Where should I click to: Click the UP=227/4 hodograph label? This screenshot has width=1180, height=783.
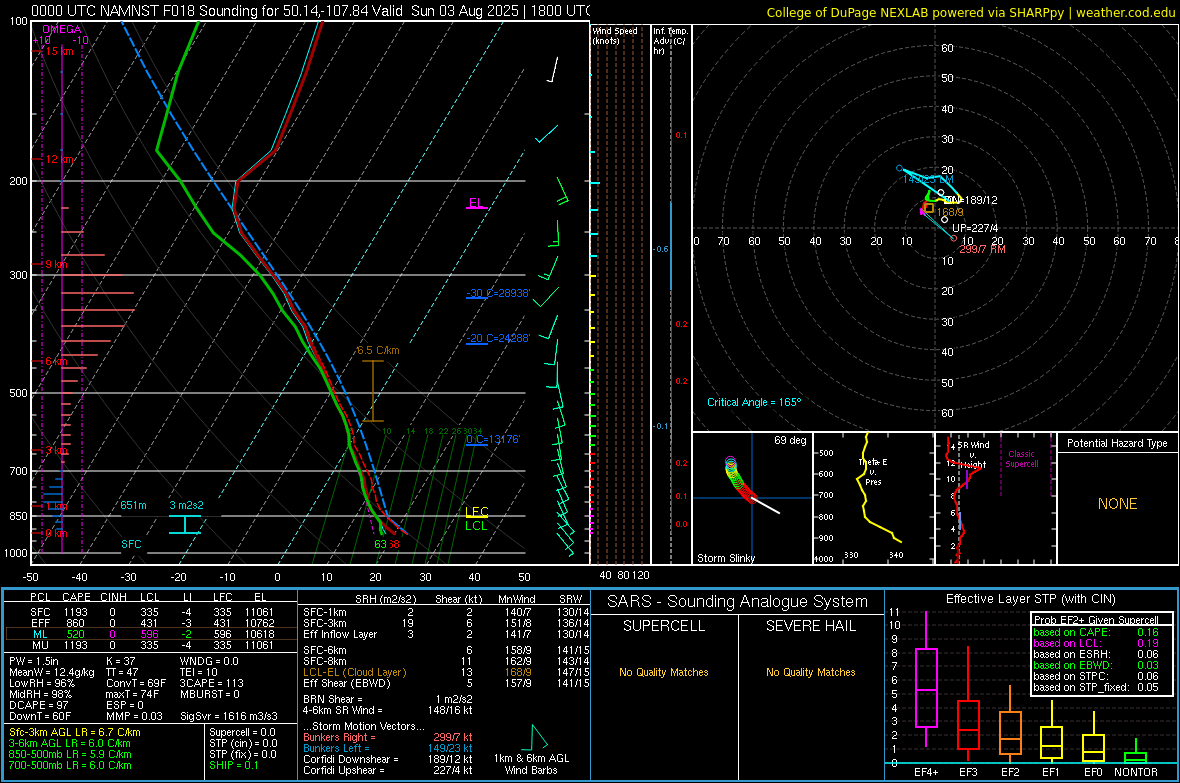[975, 228]
